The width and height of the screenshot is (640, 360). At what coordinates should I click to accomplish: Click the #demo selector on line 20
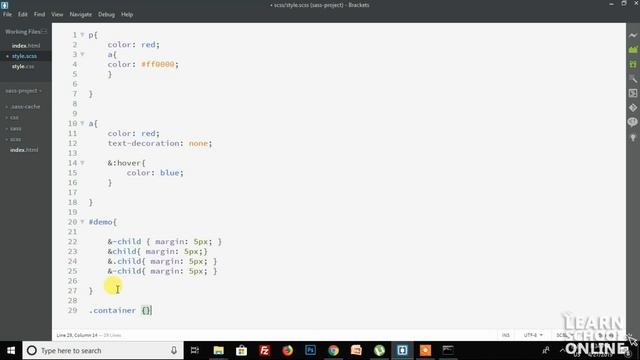(100, 222)
